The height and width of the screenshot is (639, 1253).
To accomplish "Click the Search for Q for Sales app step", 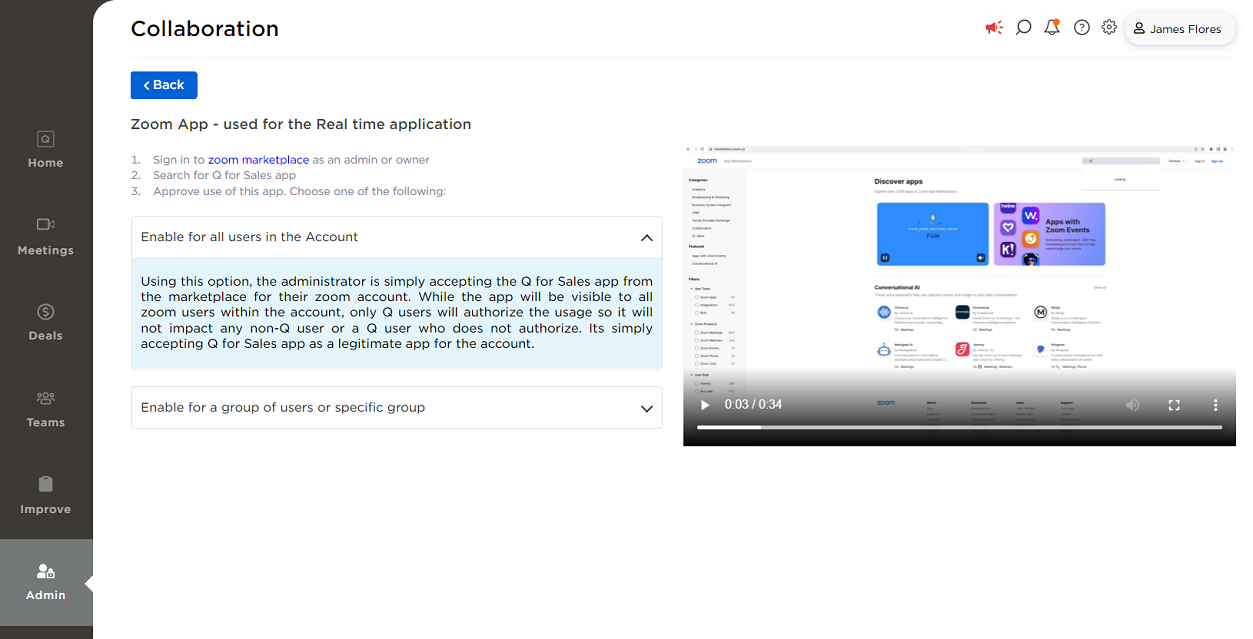I will coord(224,175).
